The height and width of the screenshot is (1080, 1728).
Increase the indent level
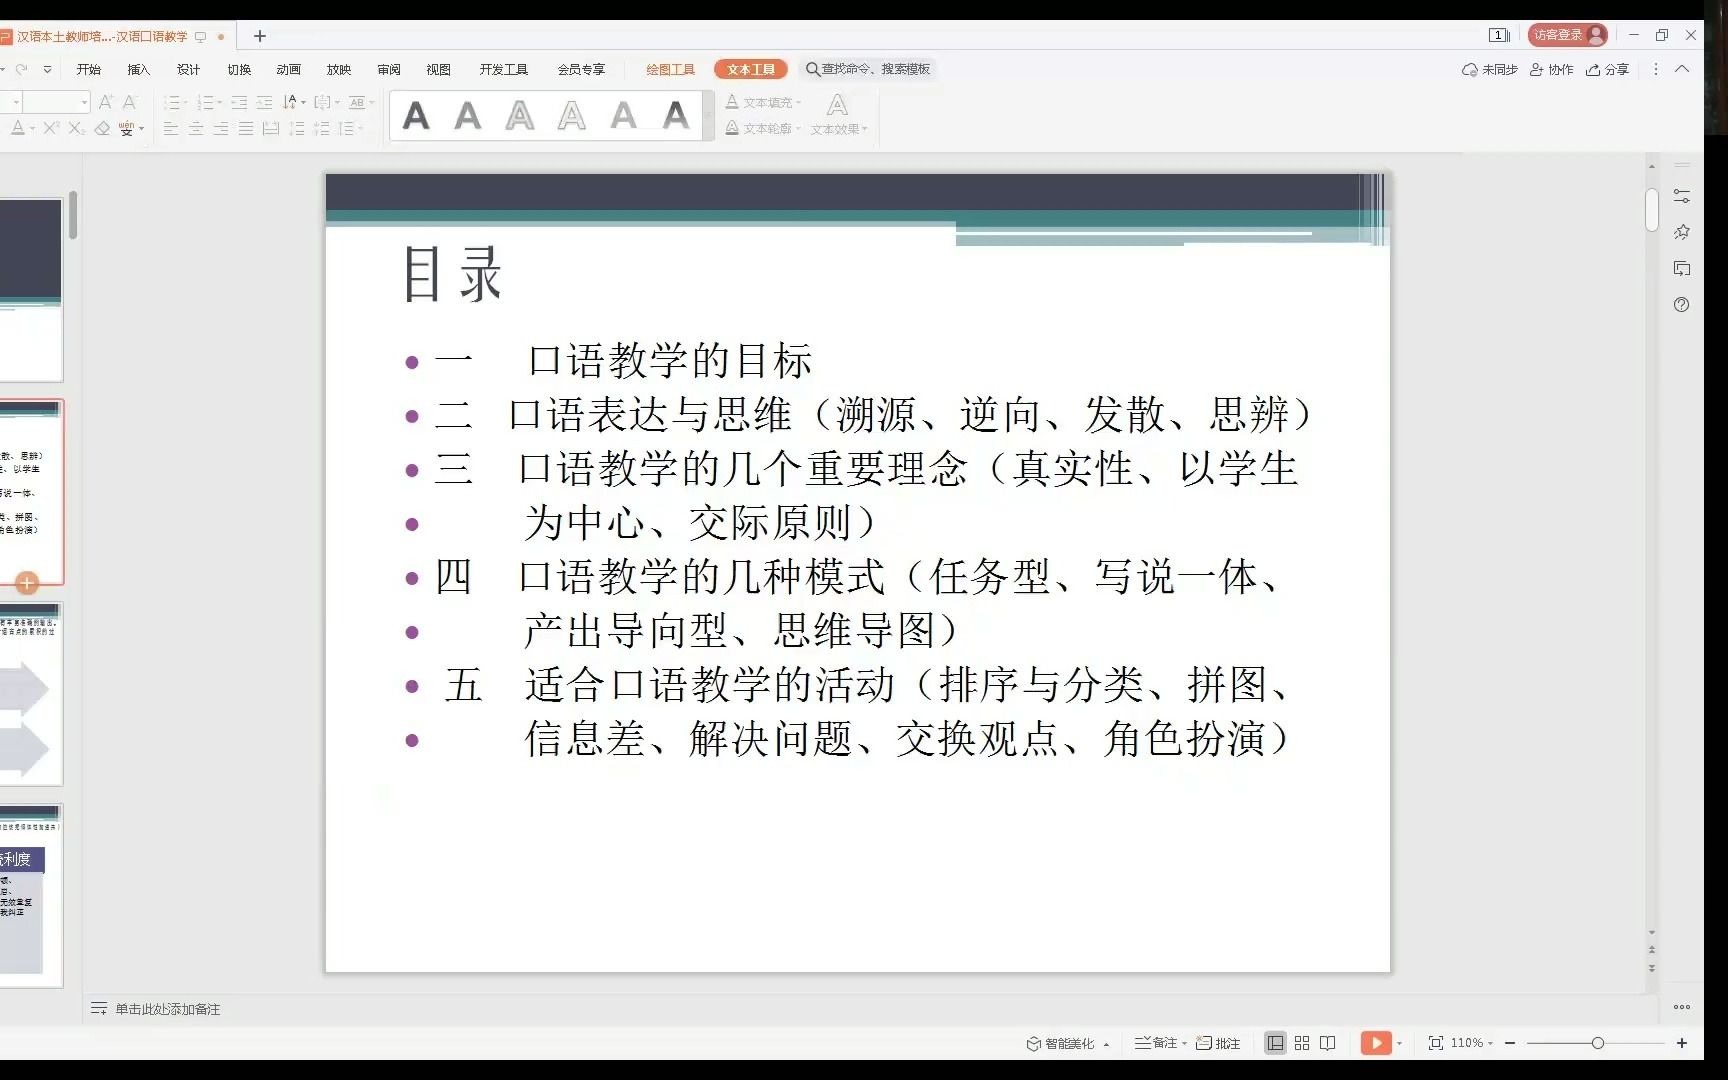click(264, 102)
